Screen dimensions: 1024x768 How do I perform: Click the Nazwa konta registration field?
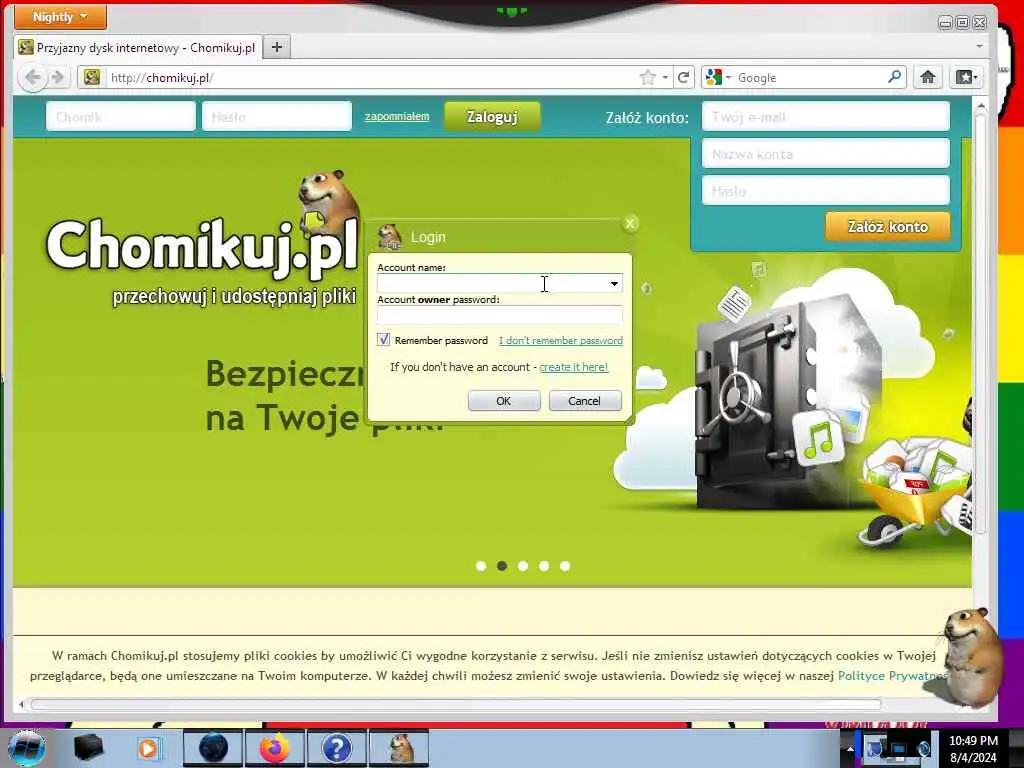pyautogui.click(x=825, y=154)
